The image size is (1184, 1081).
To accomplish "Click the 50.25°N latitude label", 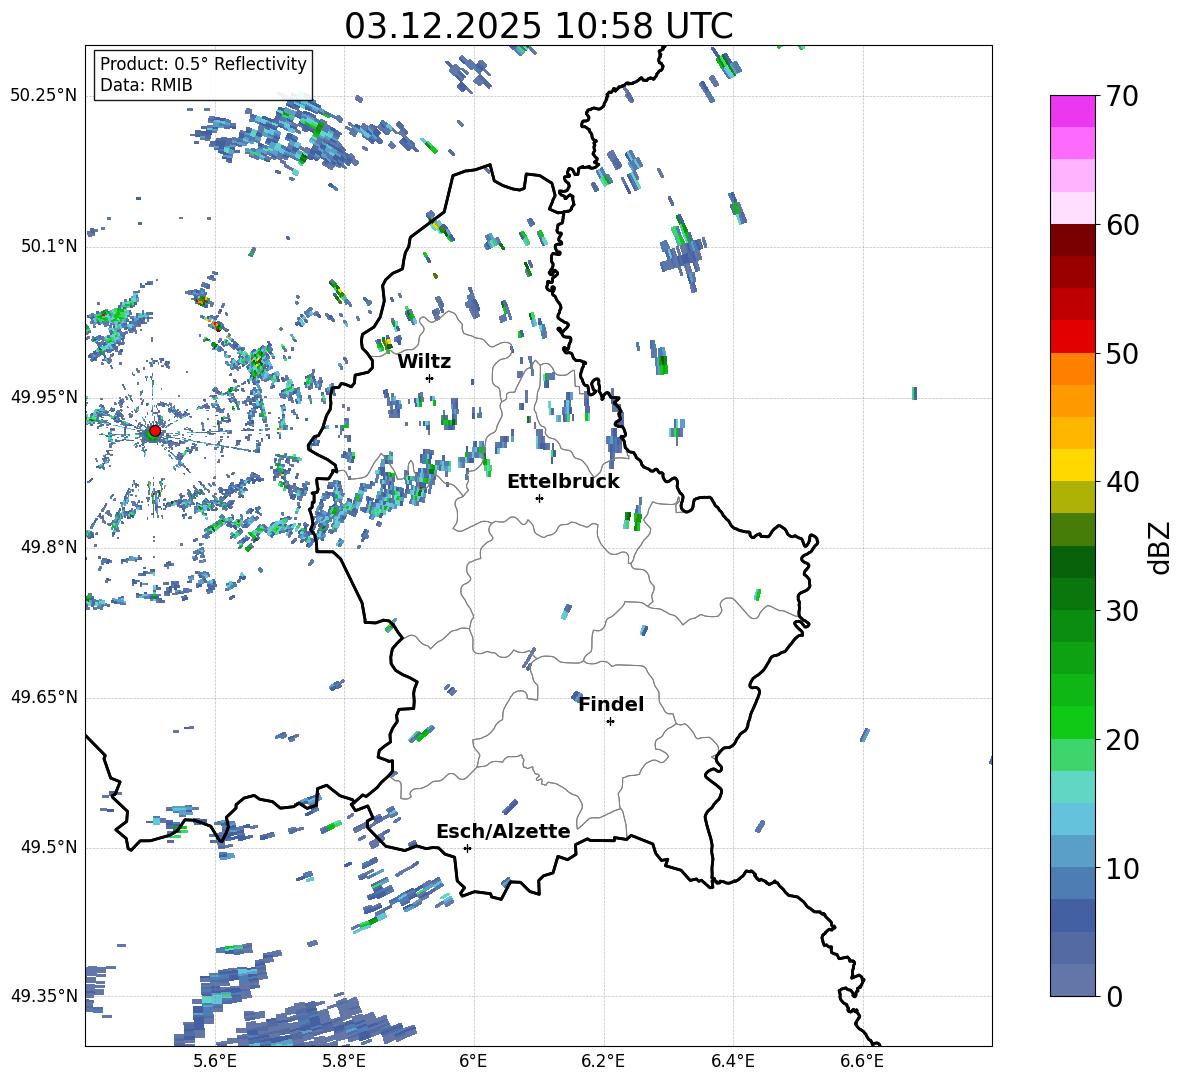I will coord(44,96).
